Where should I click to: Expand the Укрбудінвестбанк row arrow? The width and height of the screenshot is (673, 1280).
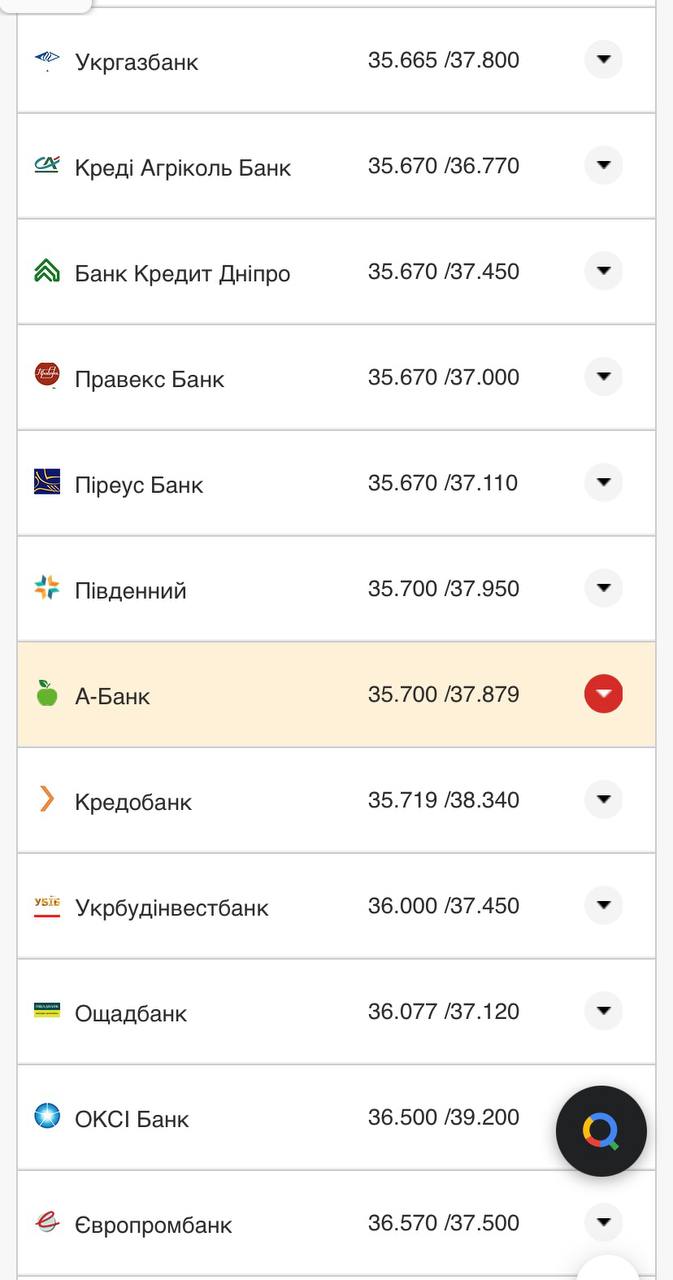pyautogui.click(x=603, y=905)
